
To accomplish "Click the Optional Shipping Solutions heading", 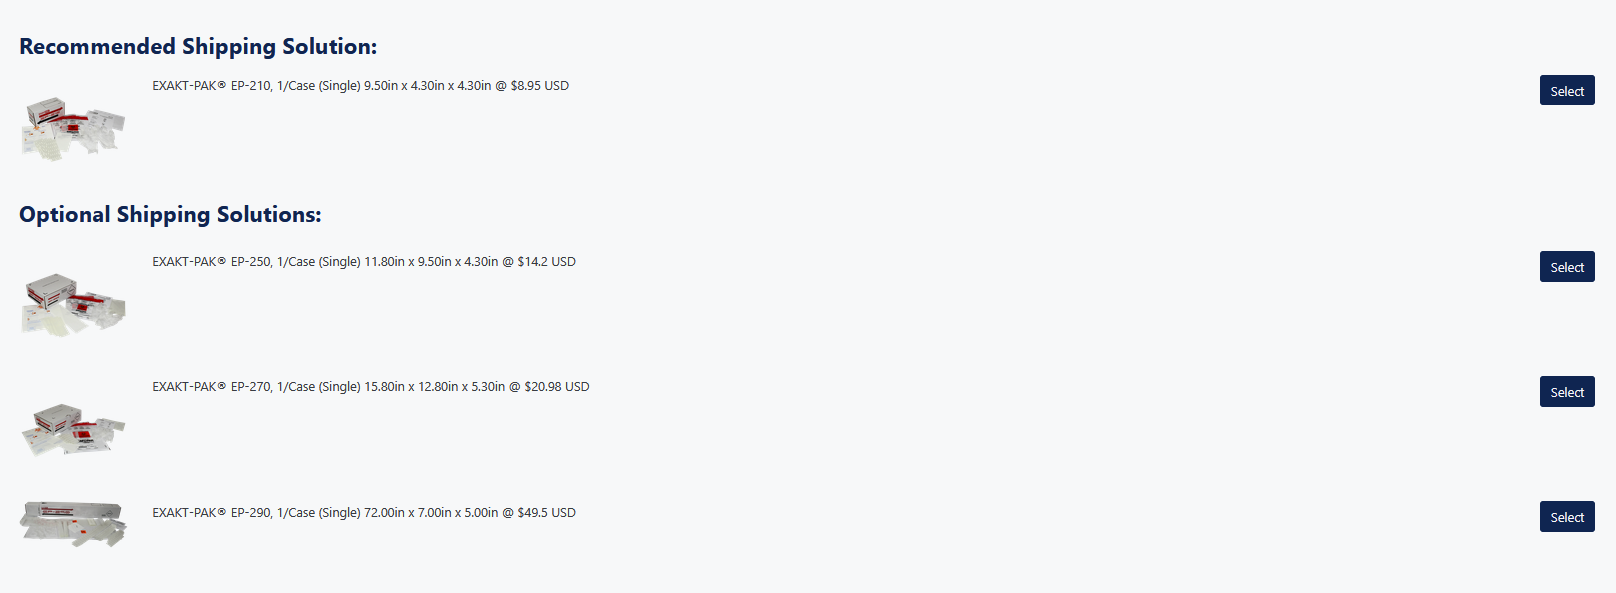I will pos(170,215).
